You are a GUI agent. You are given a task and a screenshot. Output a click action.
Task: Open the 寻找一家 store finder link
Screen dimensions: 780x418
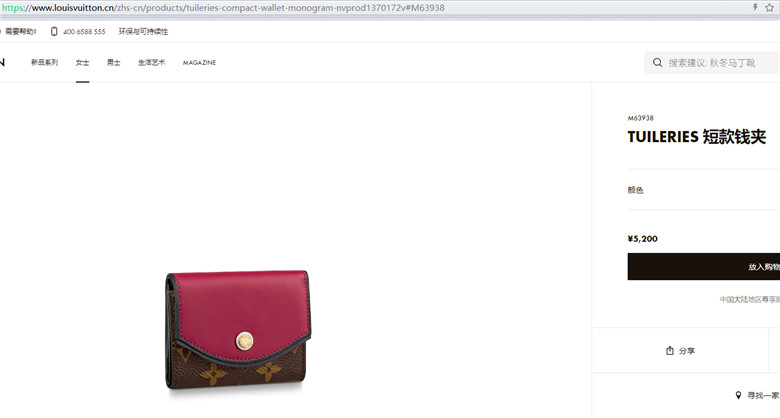pos(763,395)
